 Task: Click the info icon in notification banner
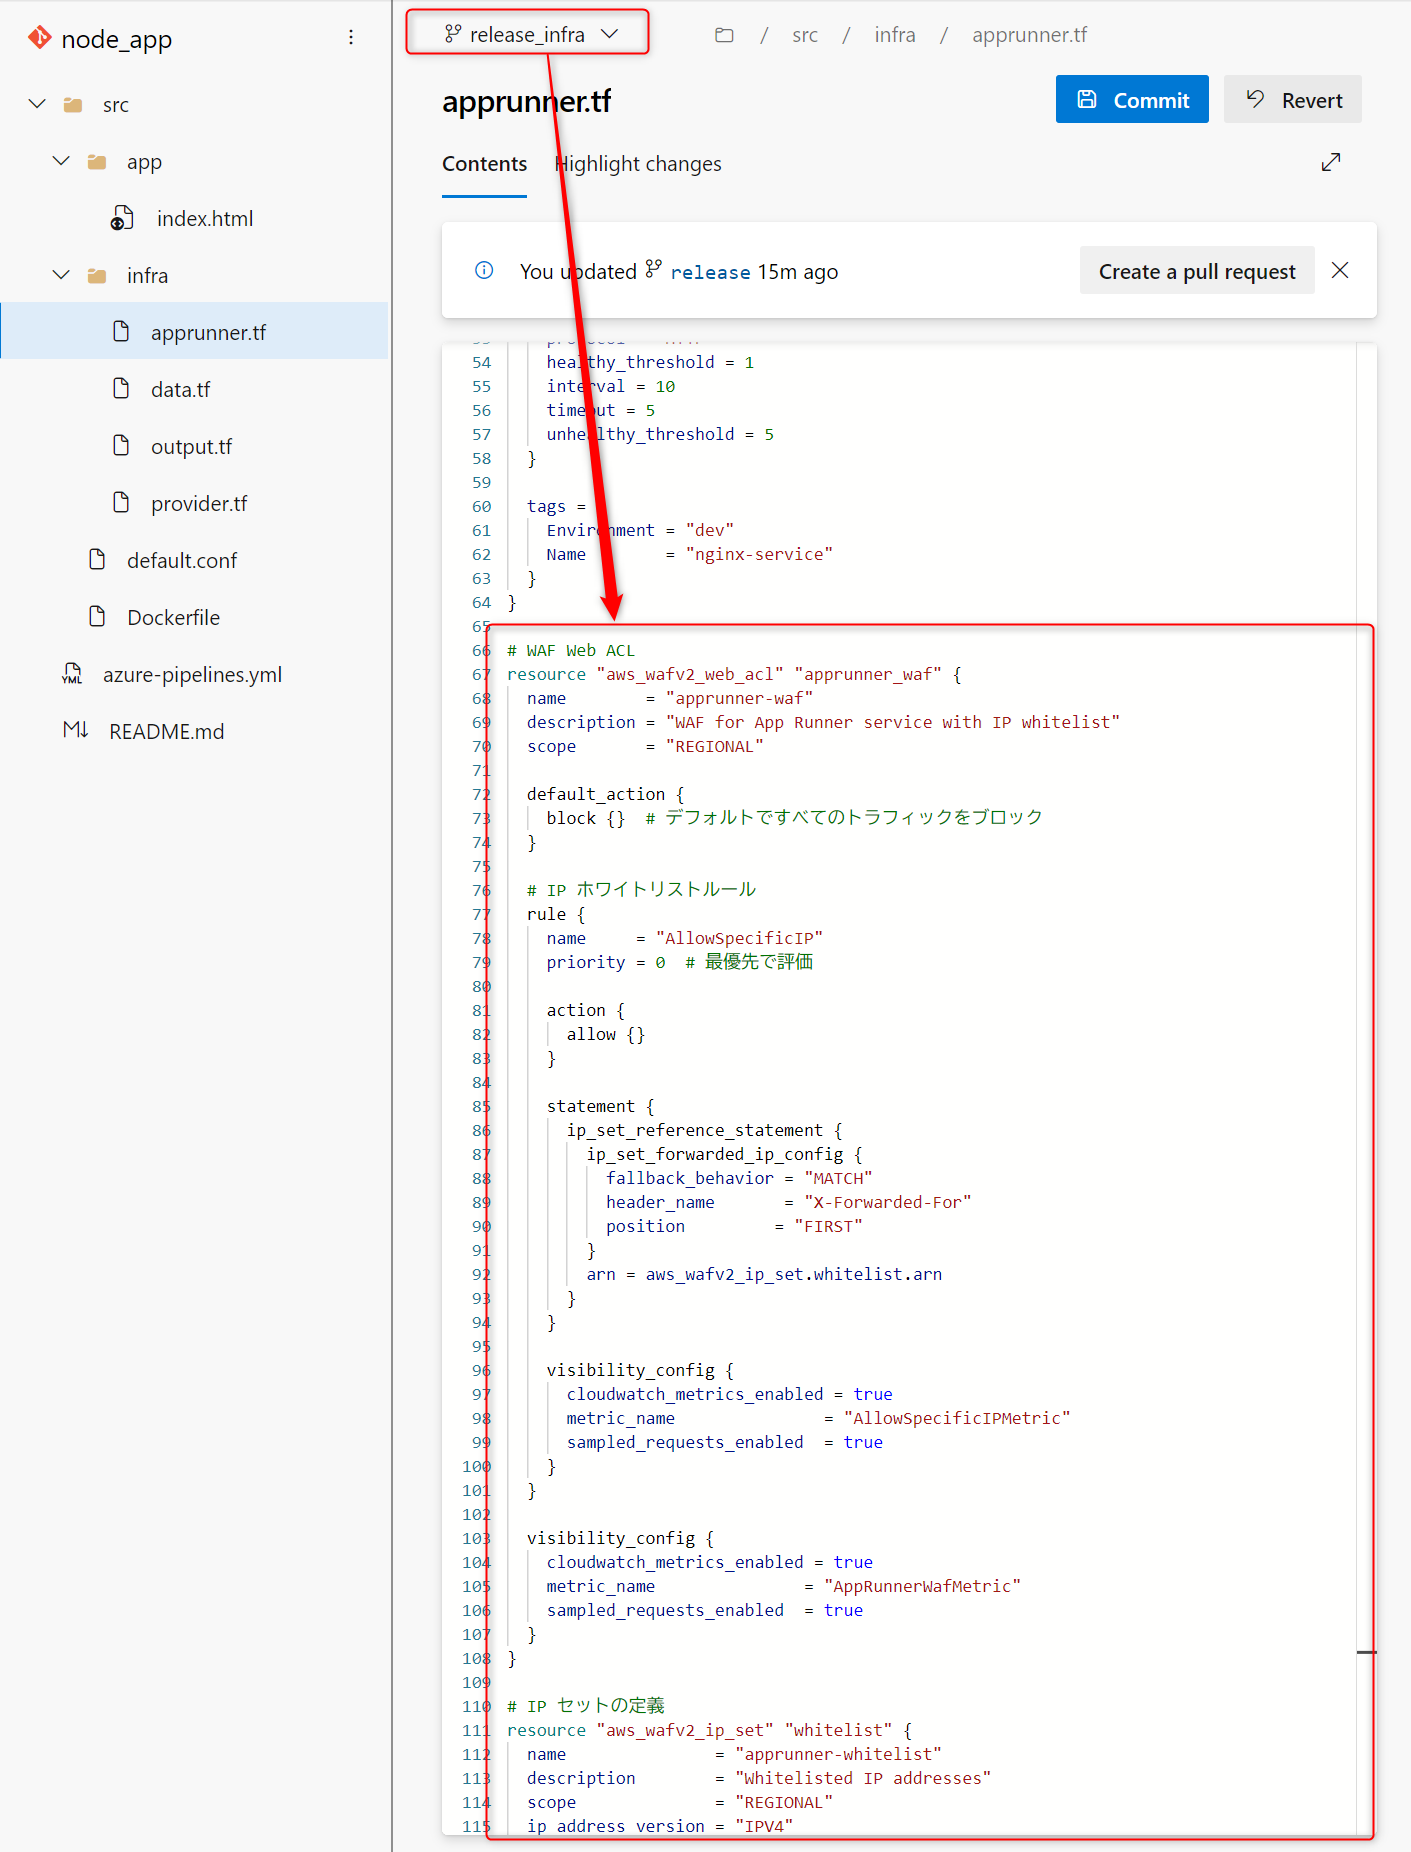[x=484, y=270]
